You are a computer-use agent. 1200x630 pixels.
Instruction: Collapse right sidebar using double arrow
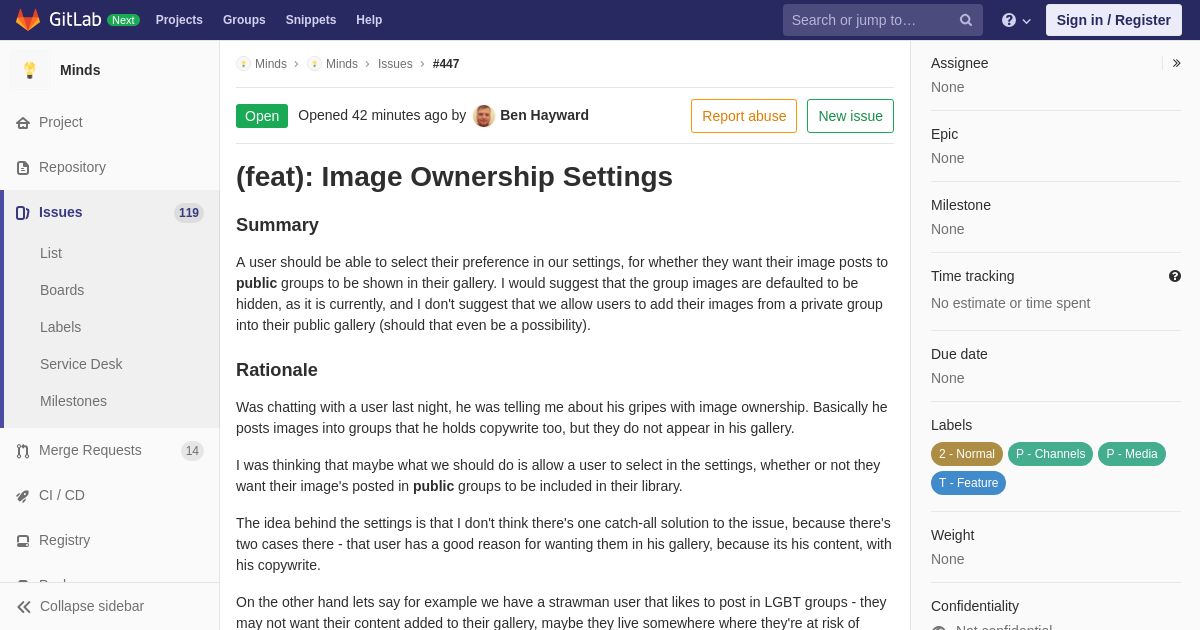pyautogui.click(x=1176, y=63)
